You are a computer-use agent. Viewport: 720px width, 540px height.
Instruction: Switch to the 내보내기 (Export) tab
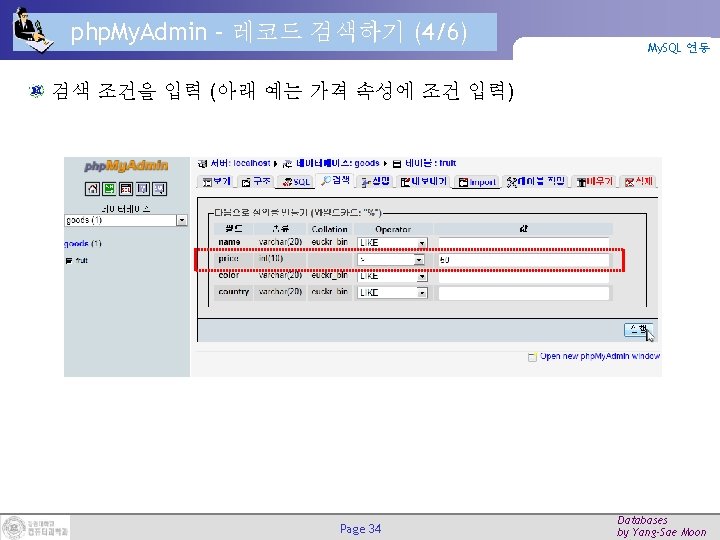pyautogui.click(x=423, y=181)
